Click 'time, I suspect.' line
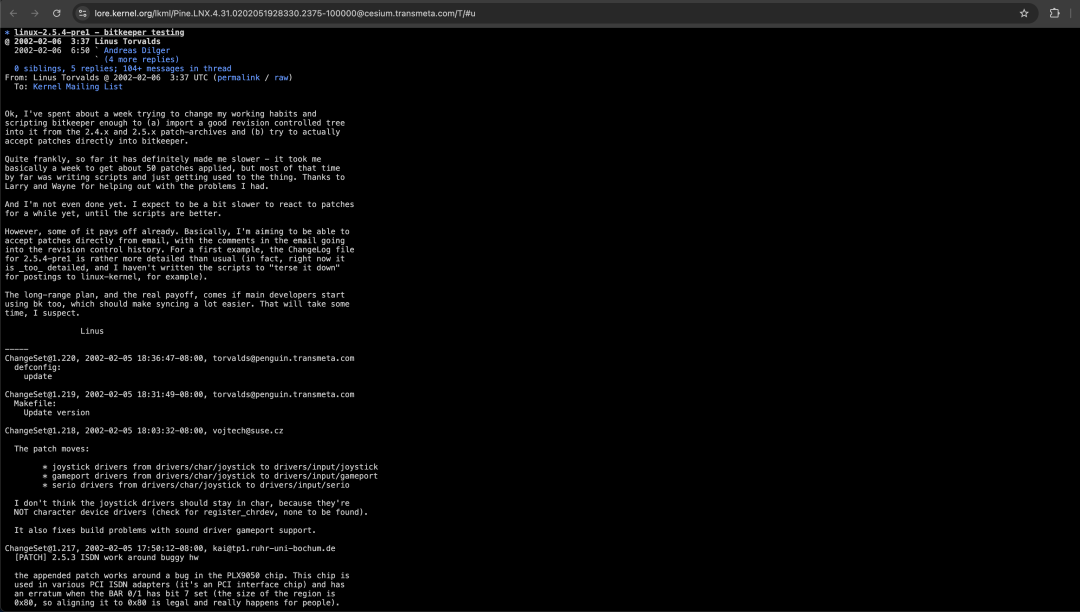 (x=40, y=313)
